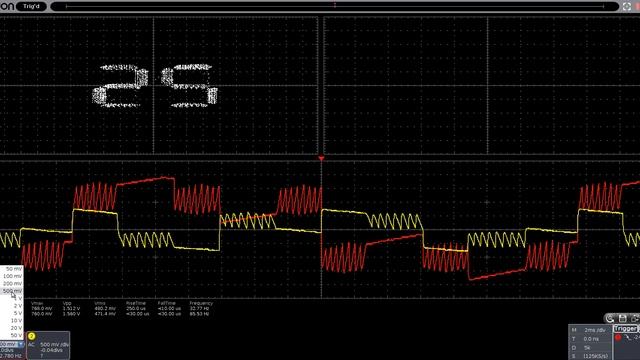640x360 pixels.
Task: Click the Vmax measurement readout
Action: tap(41, 309)
